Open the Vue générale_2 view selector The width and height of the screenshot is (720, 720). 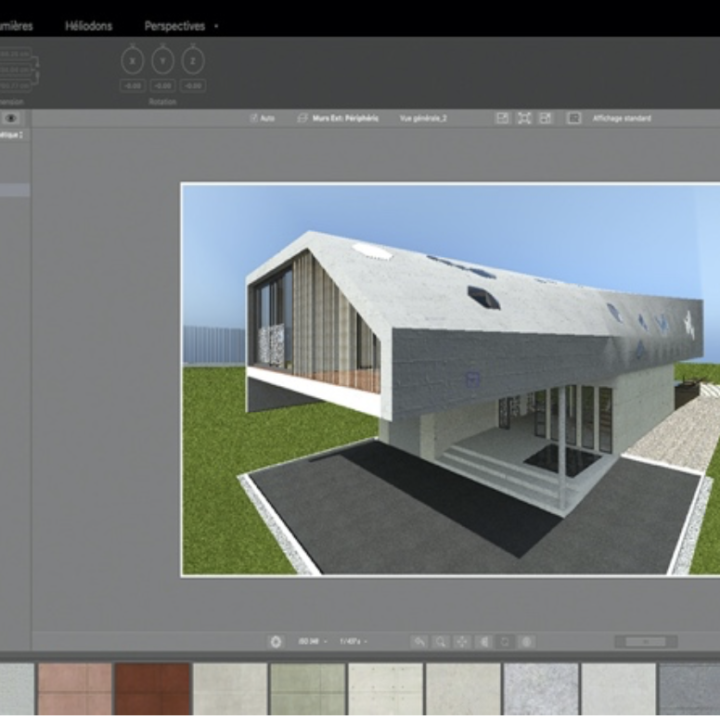[423, 118]
